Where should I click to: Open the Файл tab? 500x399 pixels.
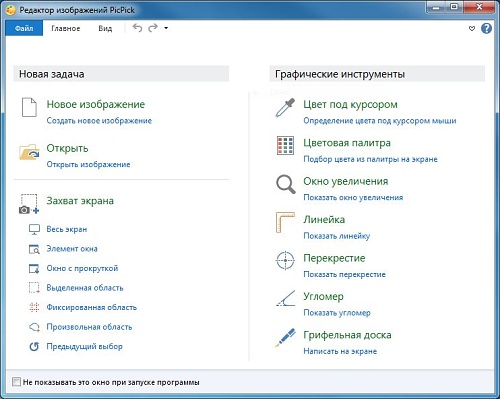24,28
